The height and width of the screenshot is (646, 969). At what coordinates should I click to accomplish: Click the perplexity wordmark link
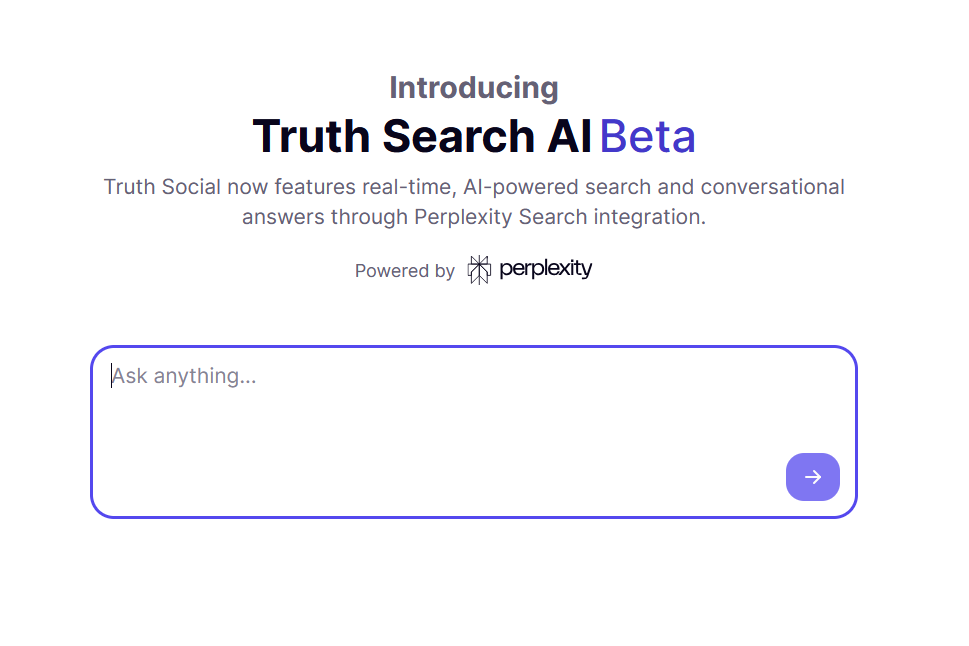pos(544,268)
